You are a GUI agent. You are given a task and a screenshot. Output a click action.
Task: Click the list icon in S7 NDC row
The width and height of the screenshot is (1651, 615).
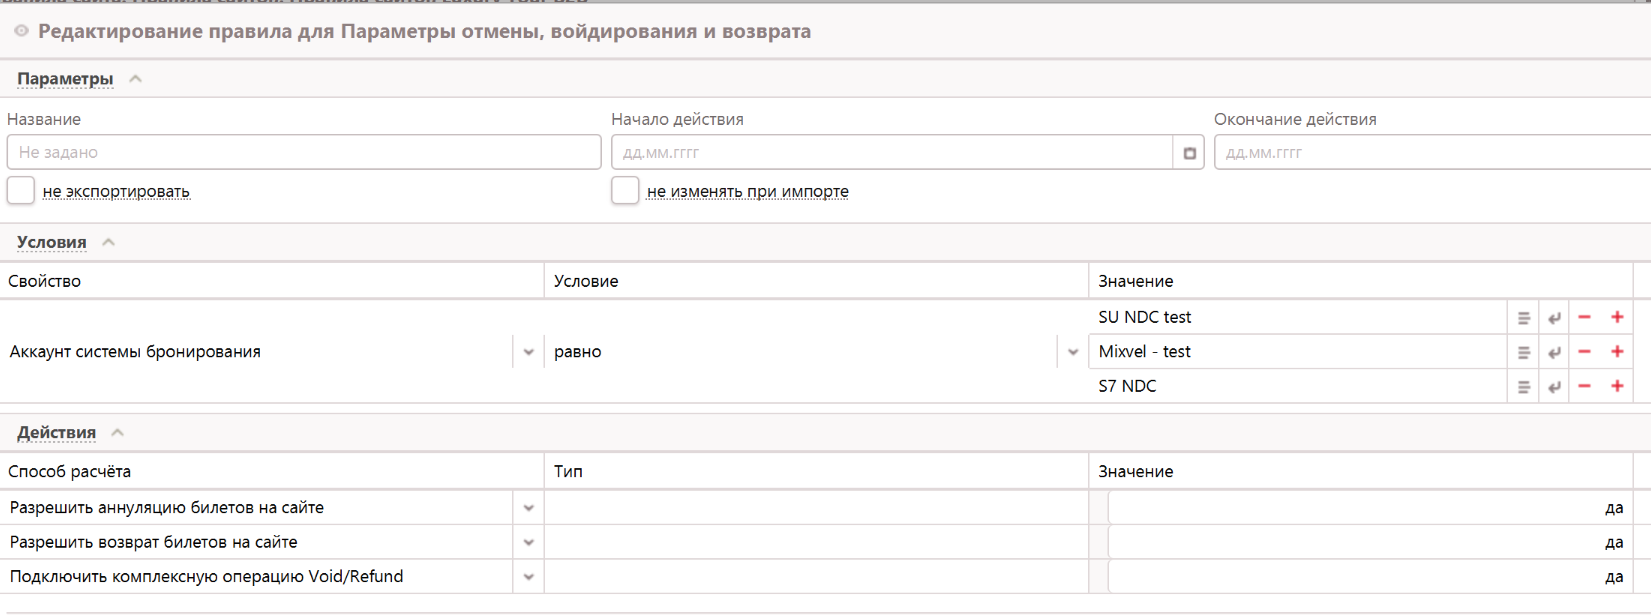1523,387
